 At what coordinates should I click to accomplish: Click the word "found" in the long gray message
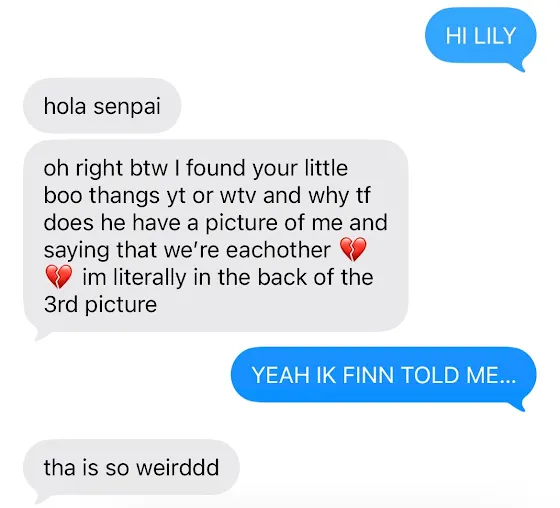point(215,168)
